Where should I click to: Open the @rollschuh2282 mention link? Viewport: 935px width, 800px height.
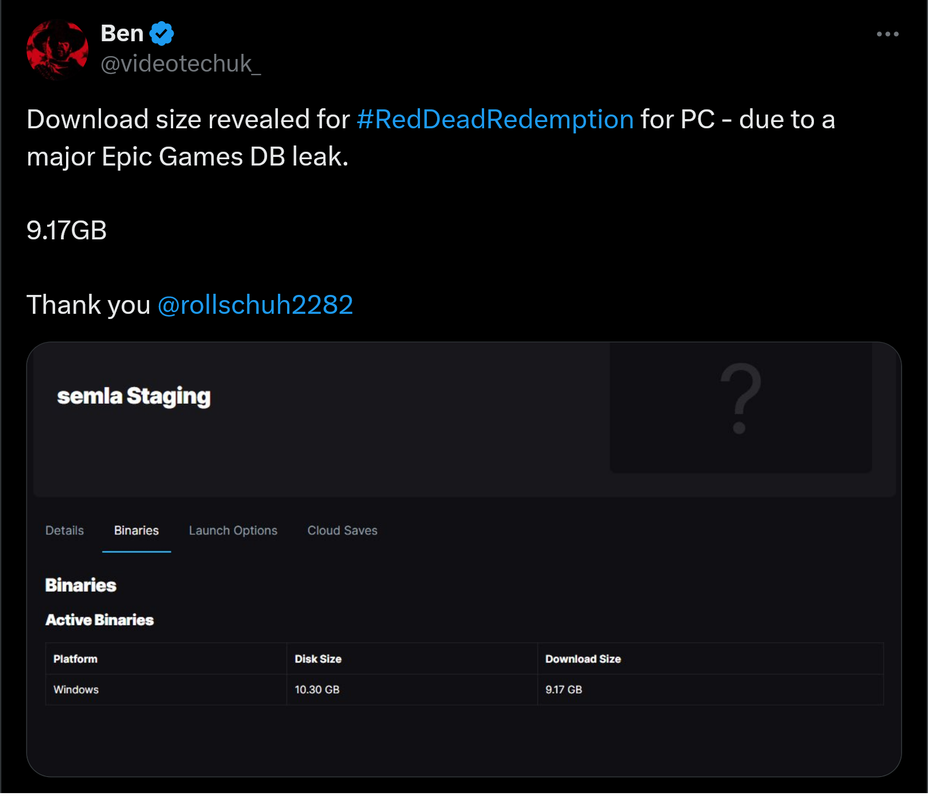tap(255, 304)
